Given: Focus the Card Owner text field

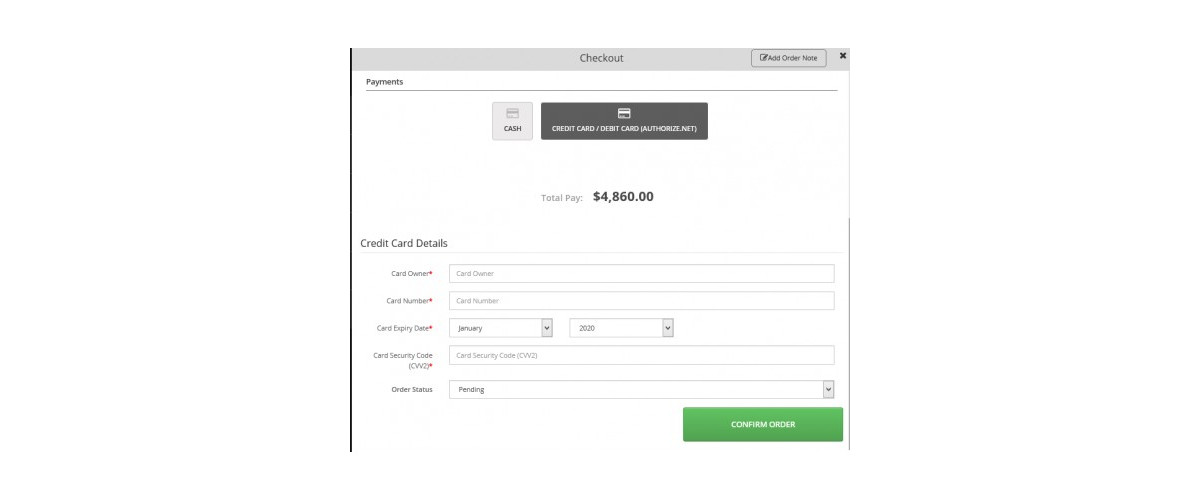Looking at the screenshot, I should (x=642, y=274).
